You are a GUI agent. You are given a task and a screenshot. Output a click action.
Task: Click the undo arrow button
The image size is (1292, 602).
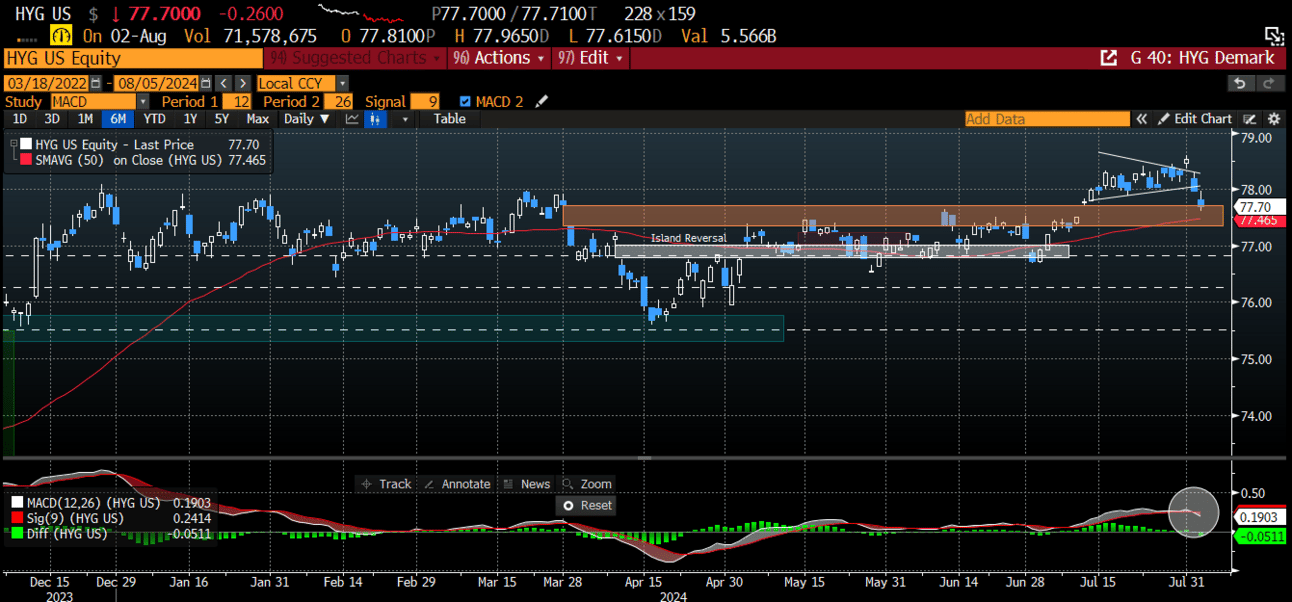(1240, 83)
